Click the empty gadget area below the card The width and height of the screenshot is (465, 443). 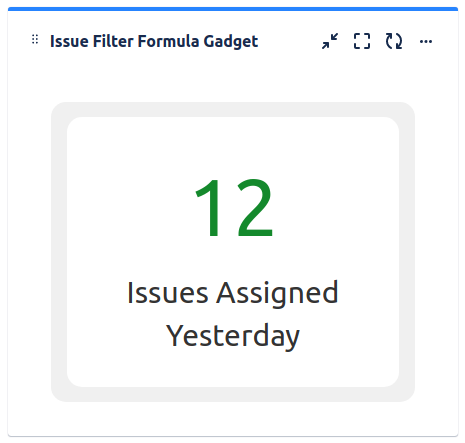click(x=233, y=418)
